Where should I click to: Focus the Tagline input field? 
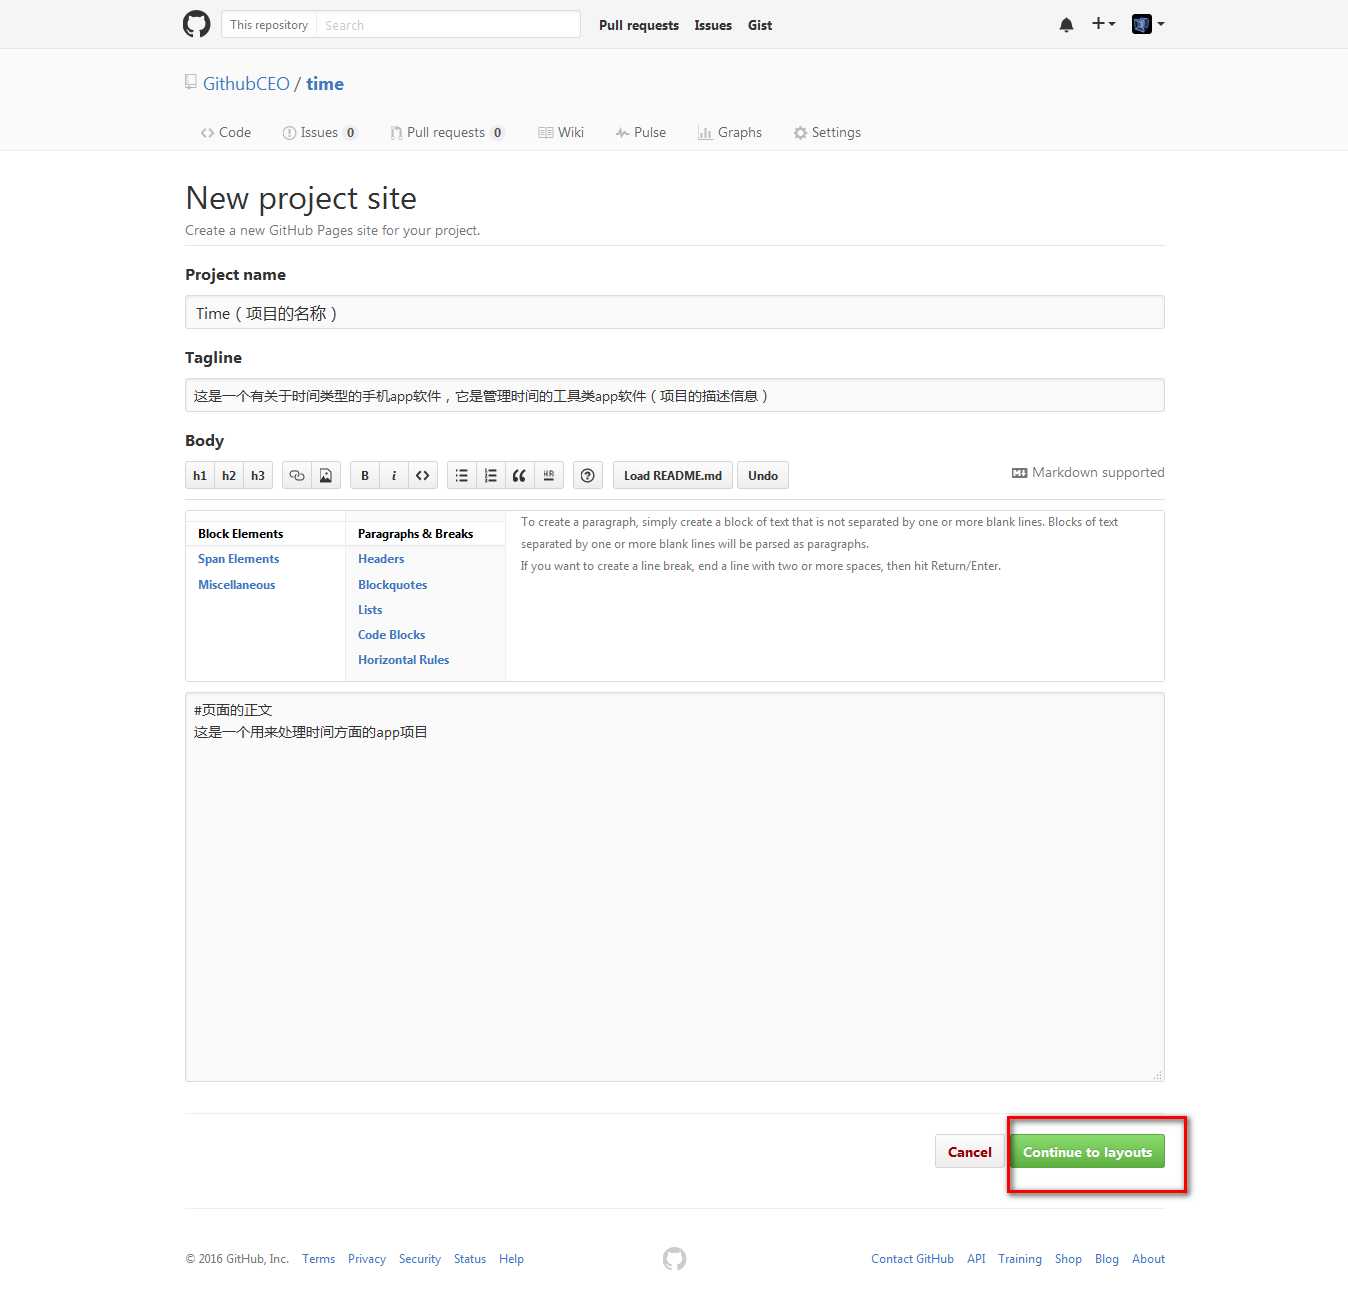(x=675, y=395)
